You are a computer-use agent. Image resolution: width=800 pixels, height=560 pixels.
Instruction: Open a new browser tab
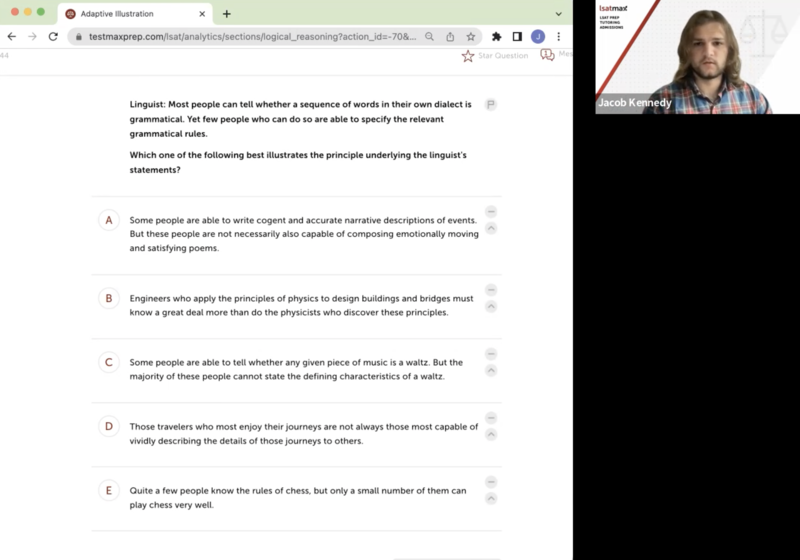click(227, 13)
